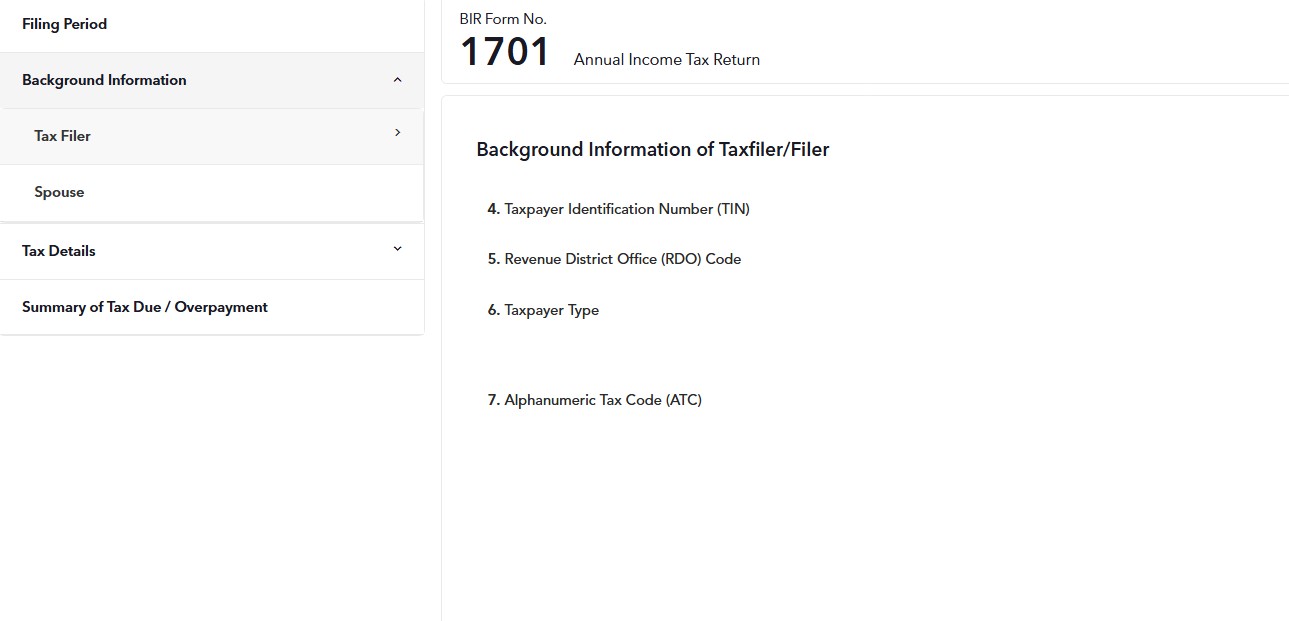Viewport: 1289px width, 621px height.
Task: Click the Background Information of Taxfiler/Filer heading
Action: pyautogui.click(x=652, y=150)
